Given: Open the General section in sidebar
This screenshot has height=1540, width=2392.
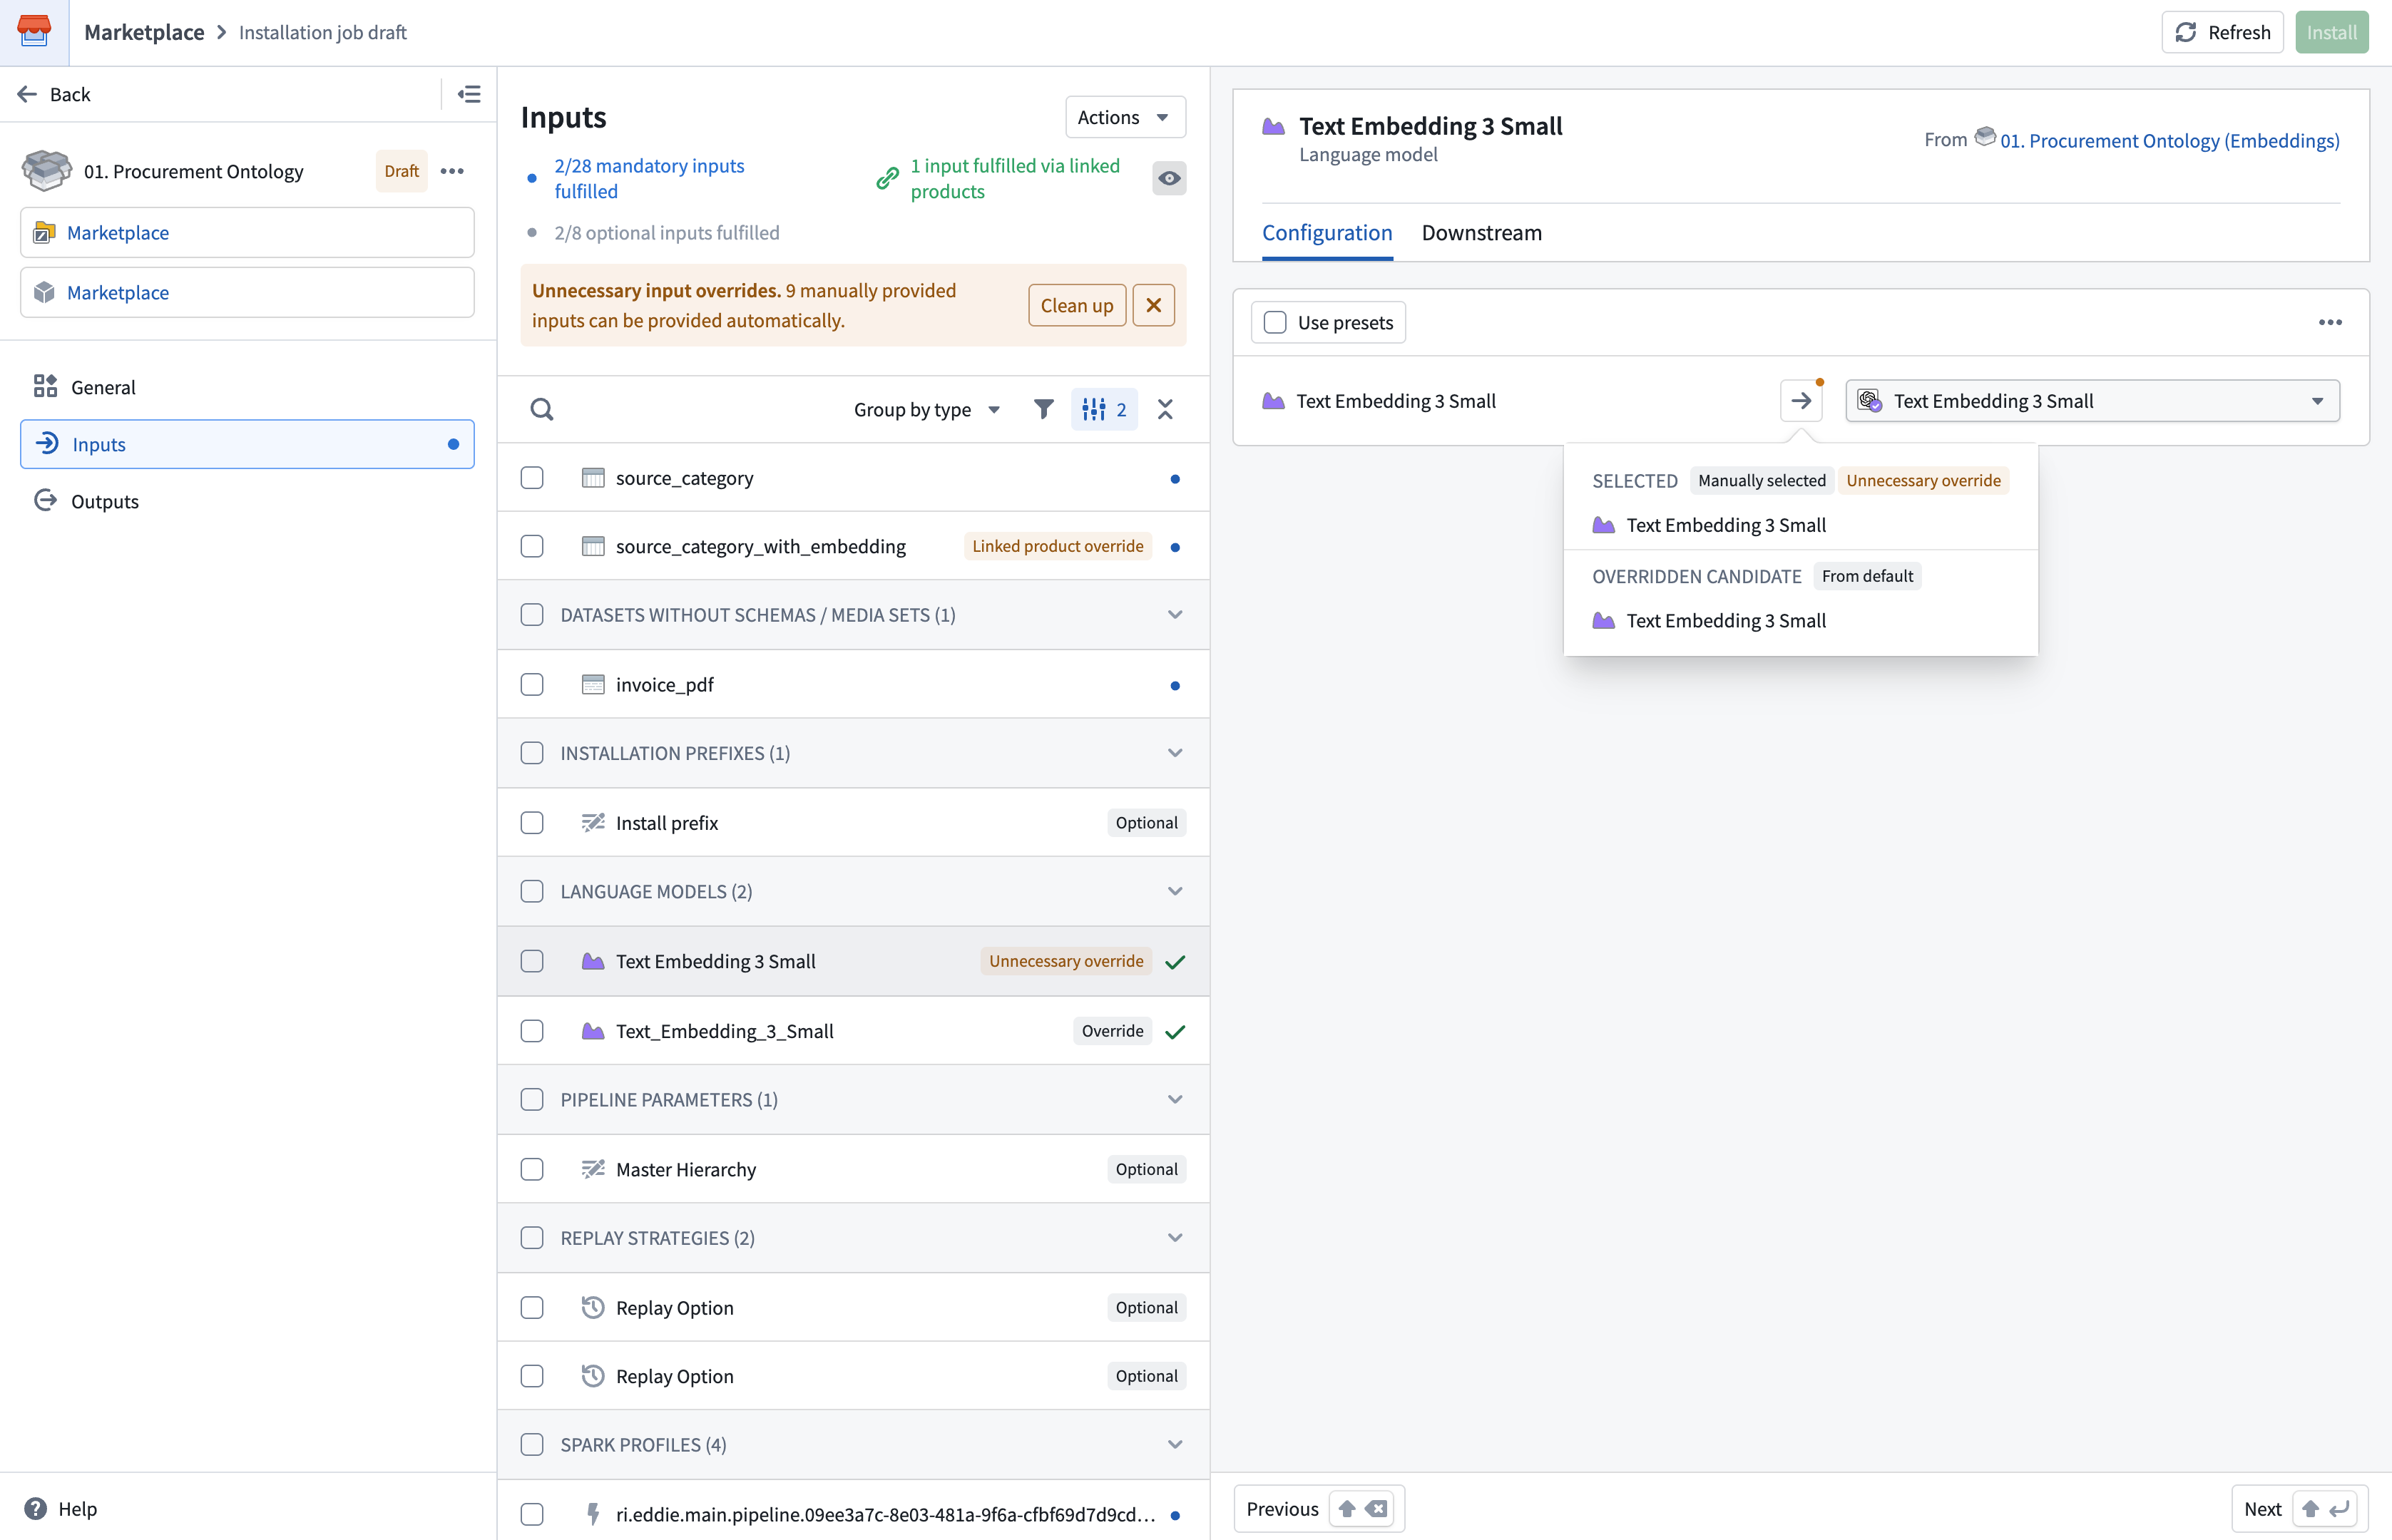Looking at the screenshot, I should coord(247,387).
